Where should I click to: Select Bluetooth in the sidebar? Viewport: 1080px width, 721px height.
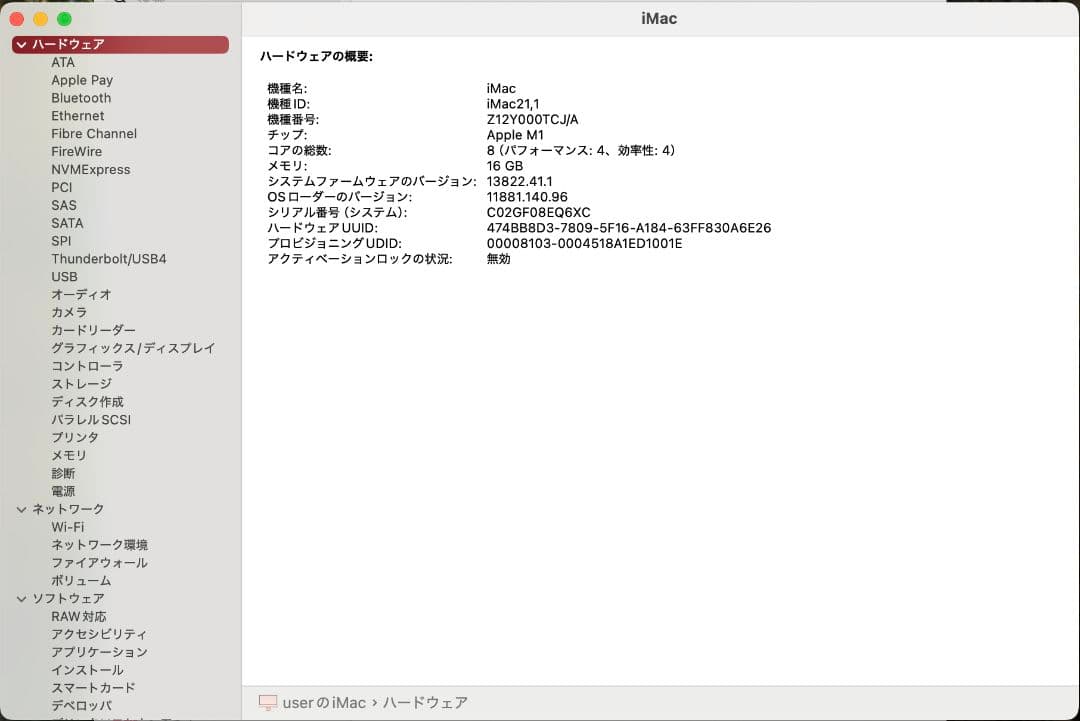(x=81, y=98)
